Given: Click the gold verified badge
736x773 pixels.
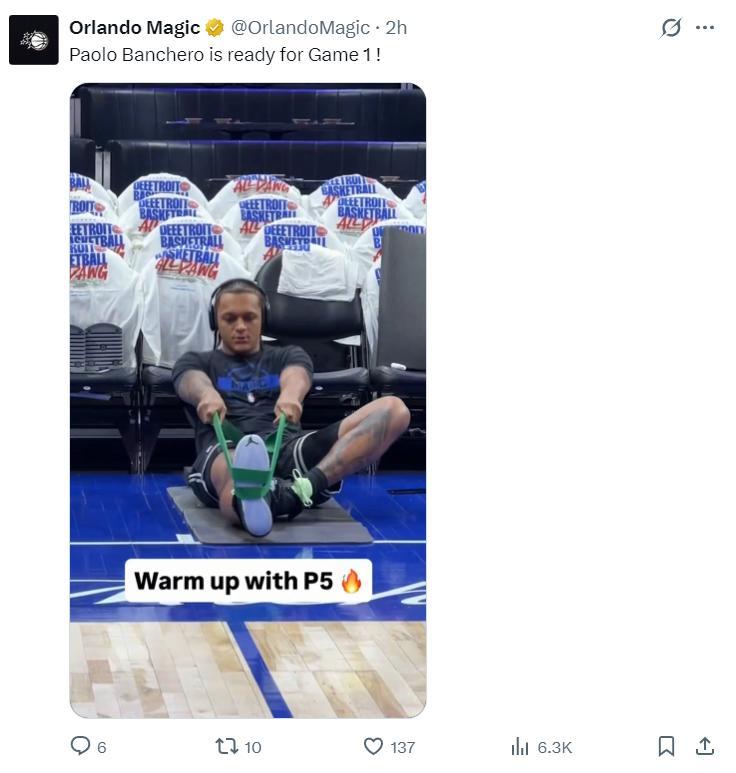Looking at the screenshot, I should (x=215, y=28).
